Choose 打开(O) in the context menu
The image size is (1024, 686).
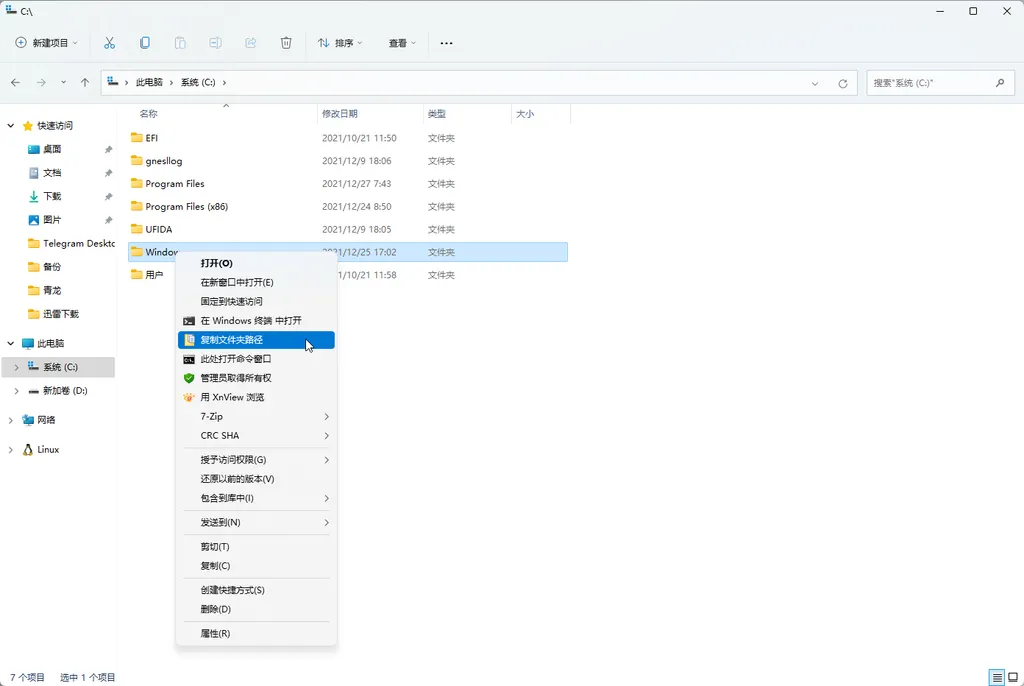tap(256, 263)
